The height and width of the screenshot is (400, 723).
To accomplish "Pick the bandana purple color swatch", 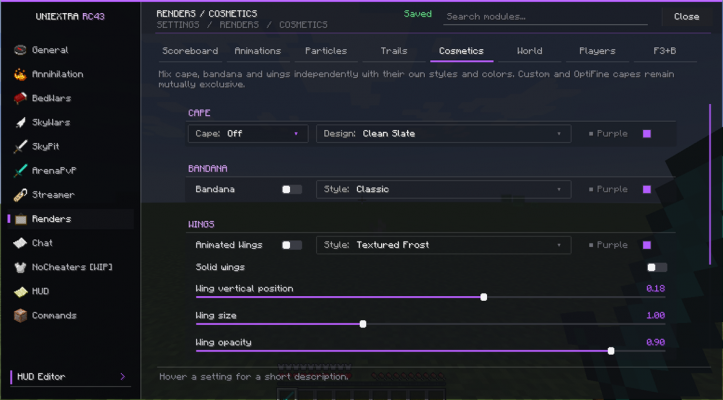I will coord(647,189).
